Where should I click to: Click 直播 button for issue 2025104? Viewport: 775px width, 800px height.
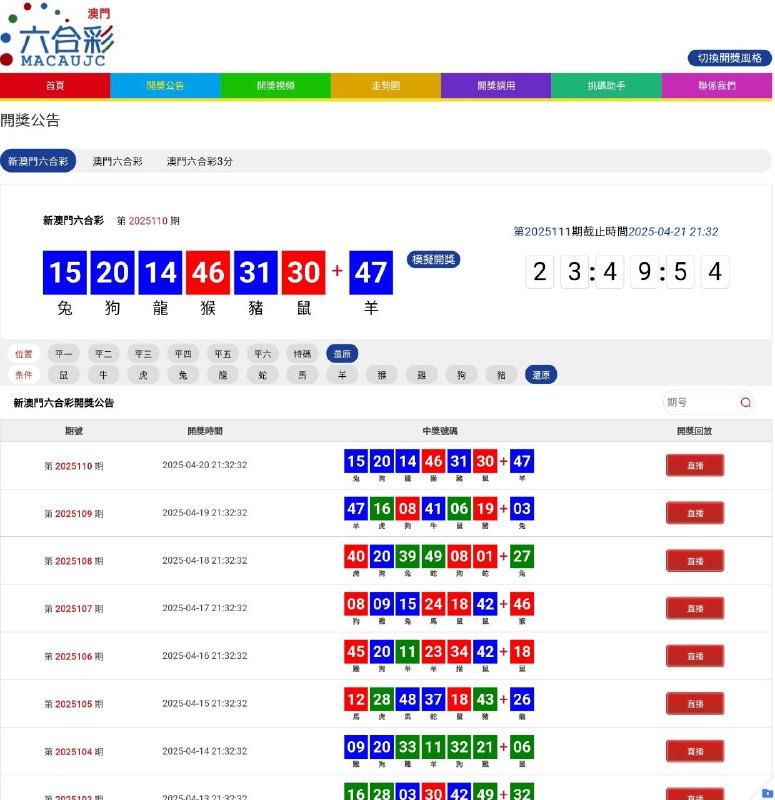click(695, 751)
